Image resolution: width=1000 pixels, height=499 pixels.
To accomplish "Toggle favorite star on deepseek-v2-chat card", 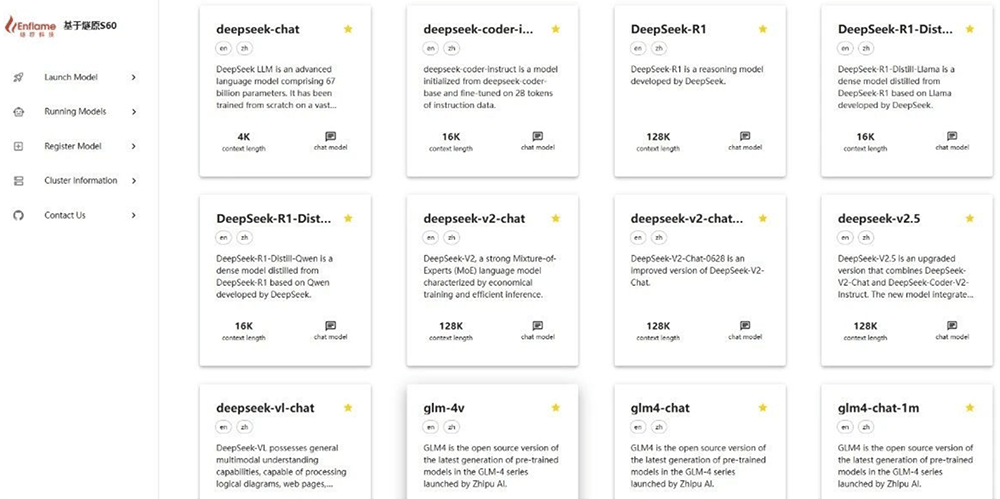I will click(x=555, y=218).
